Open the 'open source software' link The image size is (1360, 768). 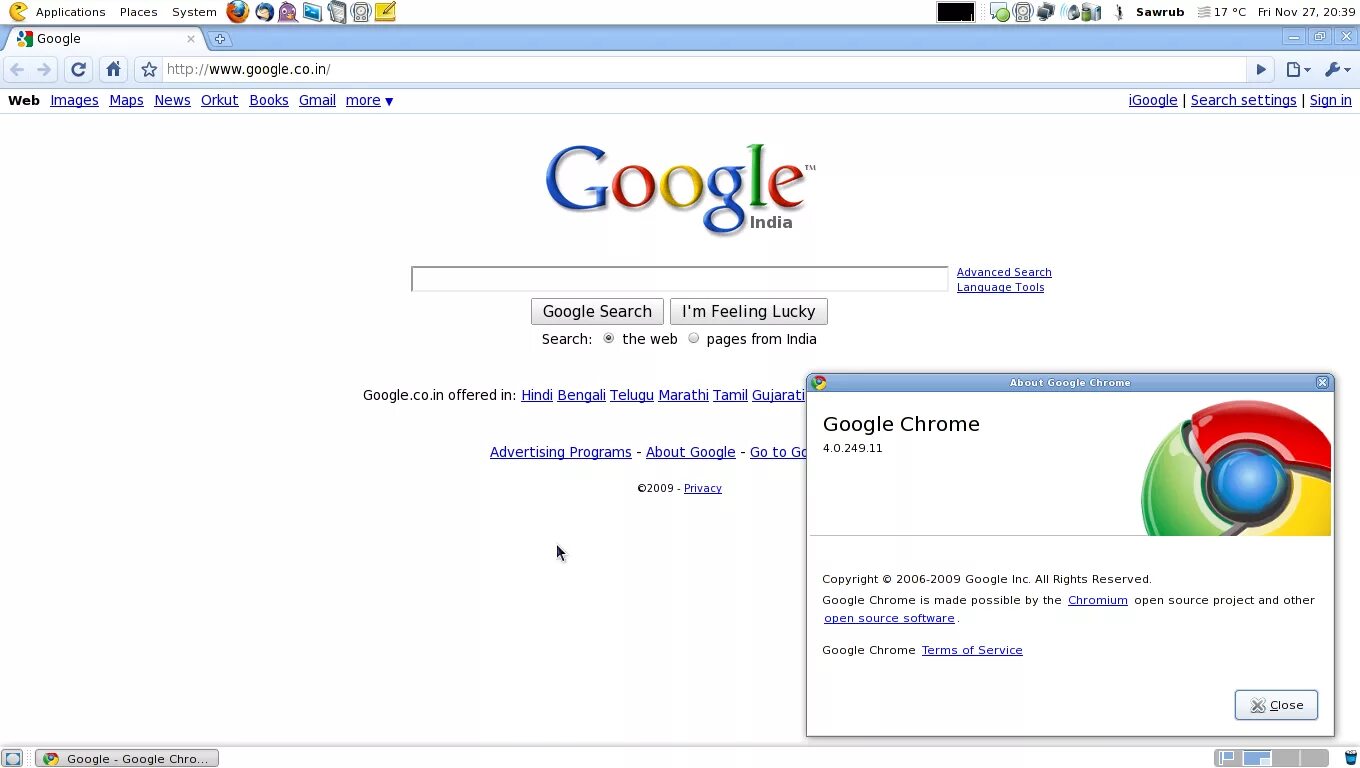click(x=889, y=618)
